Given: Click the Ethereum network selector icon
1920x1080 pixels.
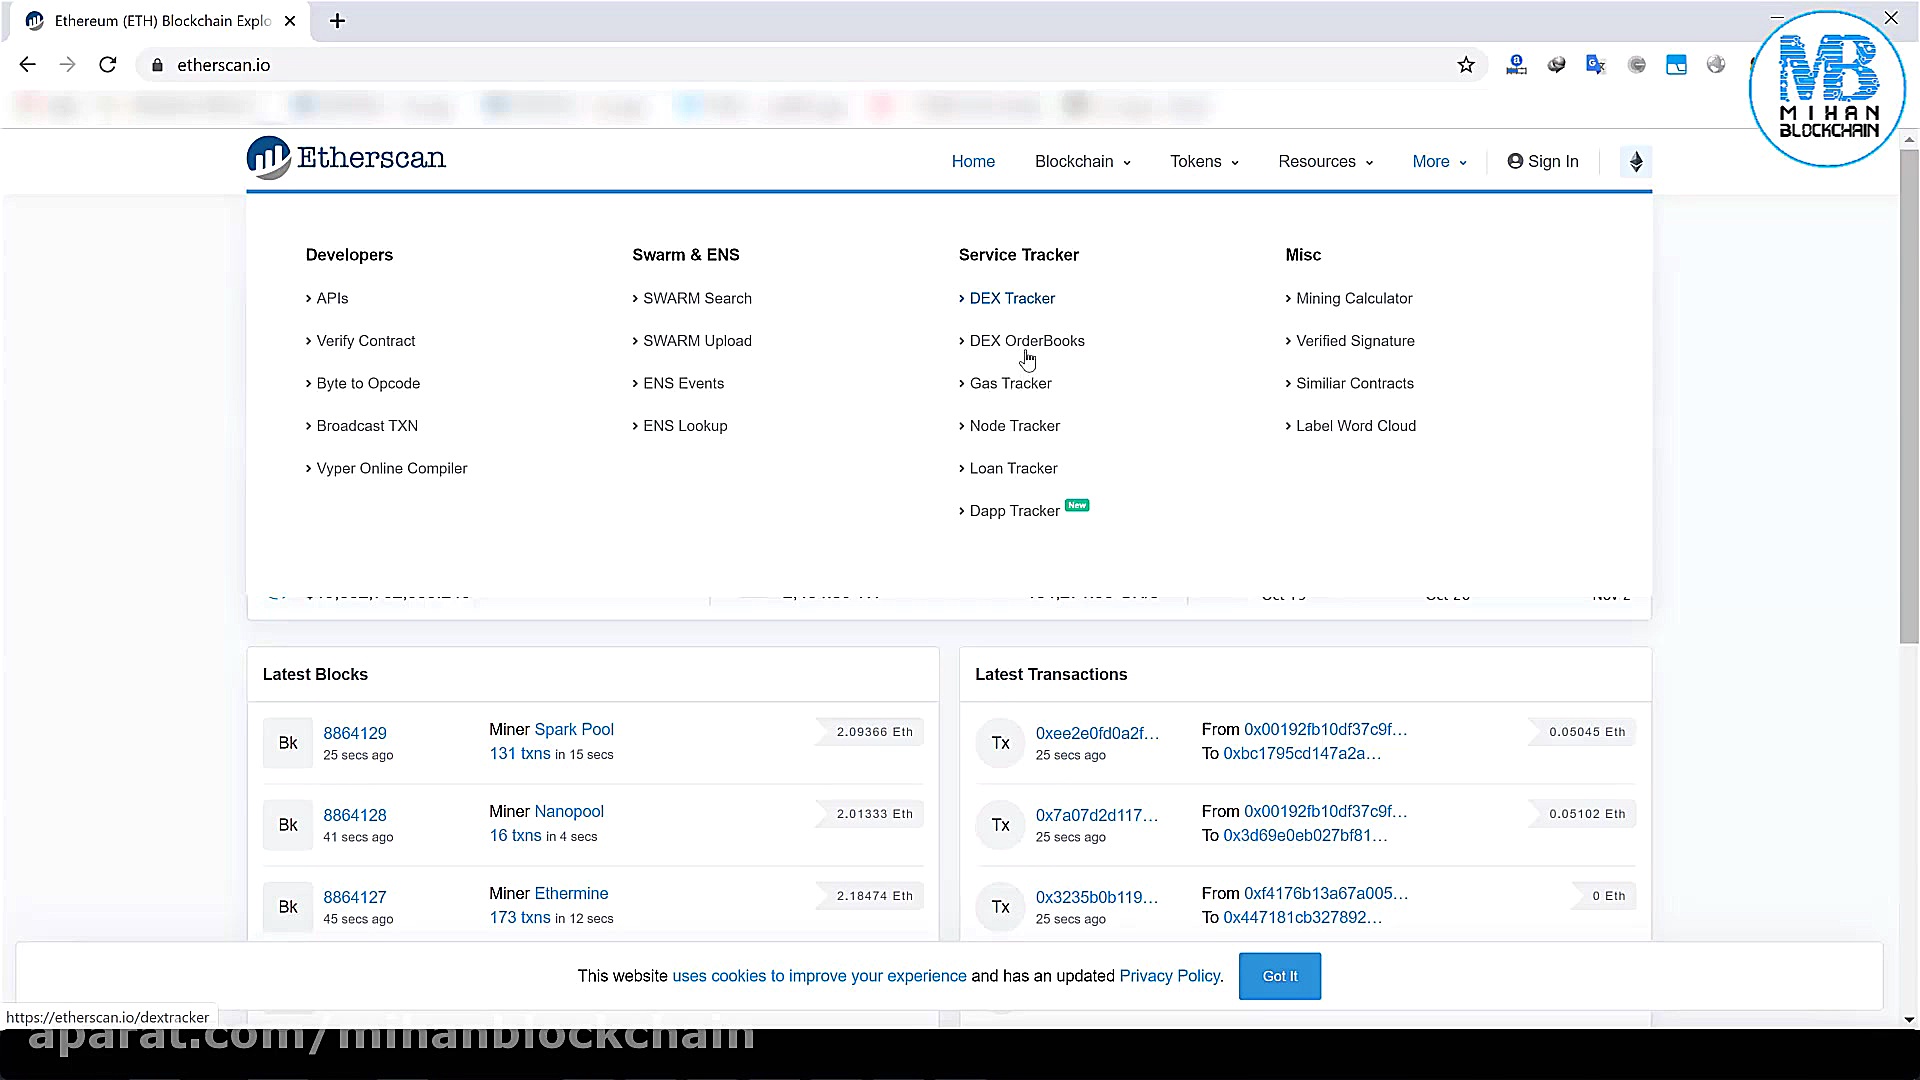Looking at the screenshot, I should pyautogui.click(x=1636, y=162).
